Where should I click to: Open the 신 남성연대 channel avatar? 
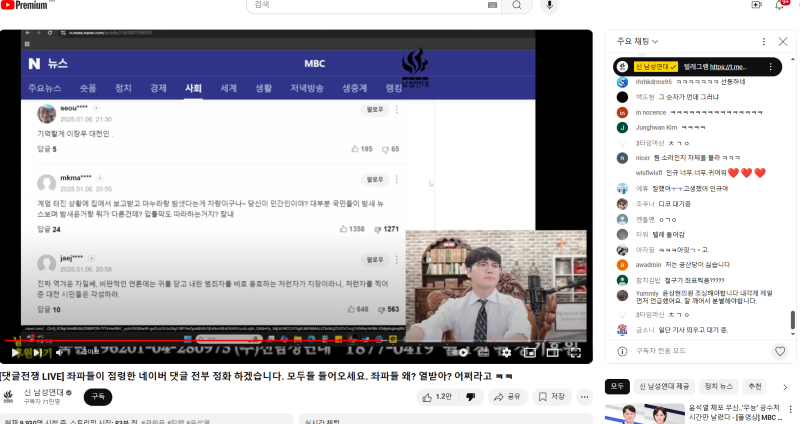(9, 396)
